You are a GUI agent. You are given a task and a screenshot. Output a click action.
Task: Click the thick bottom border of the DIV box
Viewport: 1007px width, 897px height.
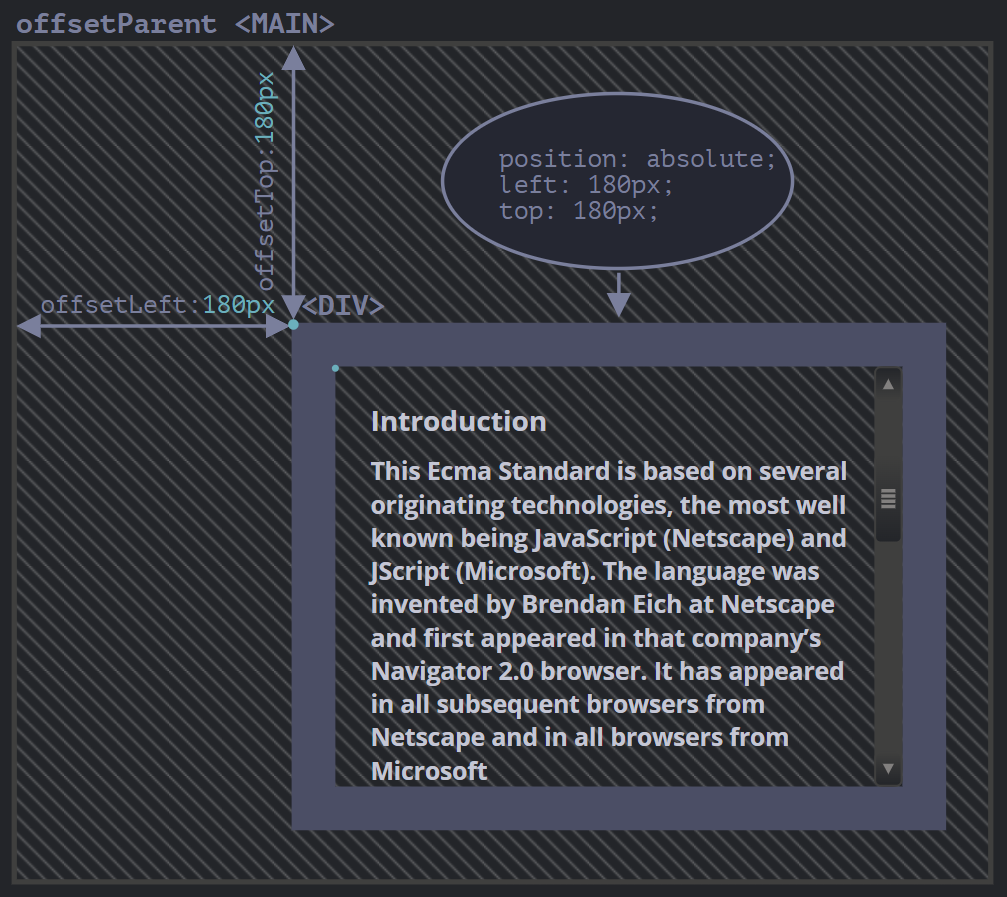click(618, 808)
